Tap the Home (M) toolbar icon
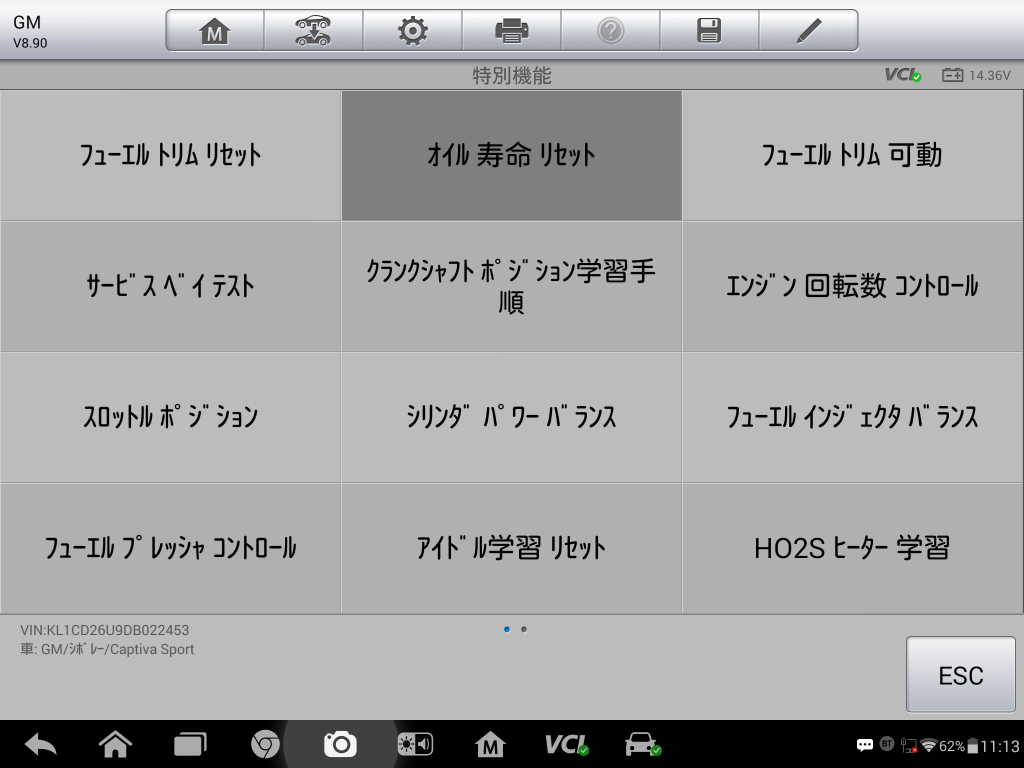Screen dimensions: 1024x768 point(214,31)
